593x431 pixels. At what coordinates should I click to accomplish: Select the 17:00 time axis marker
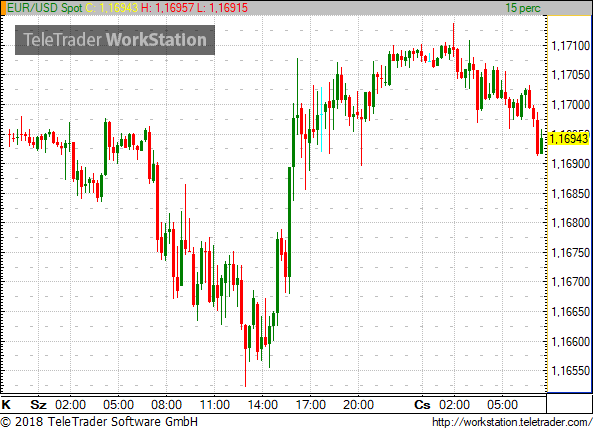click(310, 405)
